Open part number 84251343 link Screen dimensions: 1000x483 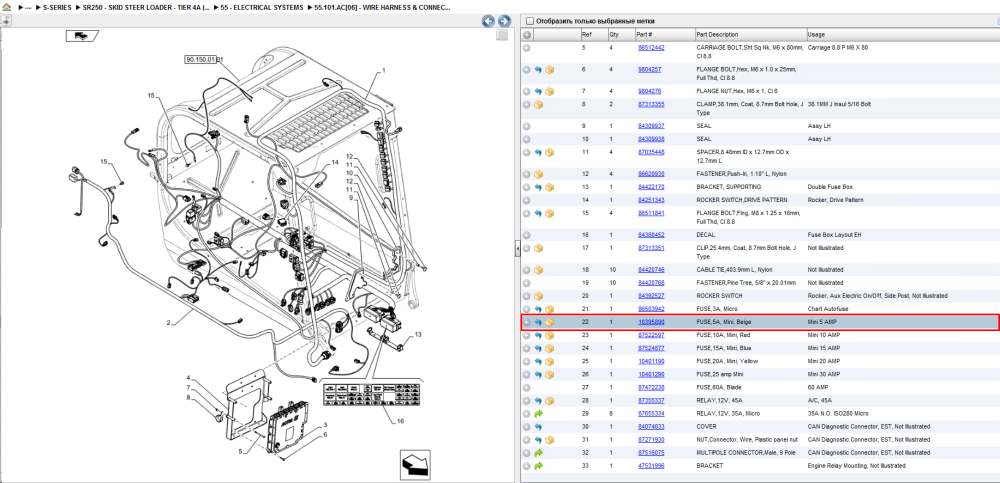(x=651, y=200)
